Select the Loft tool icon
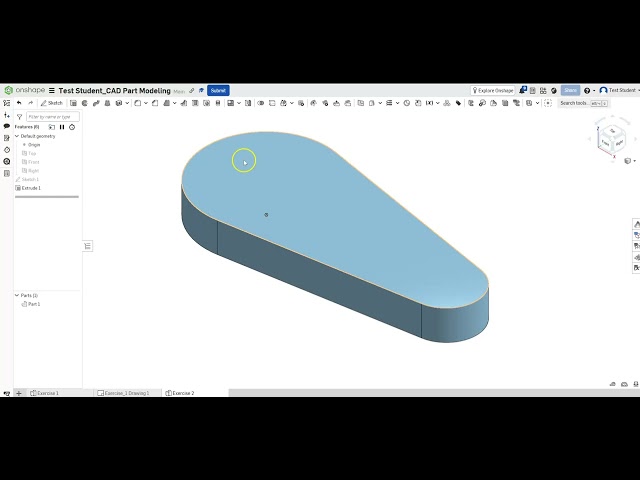This screenshot has width=640, height=480. (x=107, y=103)
